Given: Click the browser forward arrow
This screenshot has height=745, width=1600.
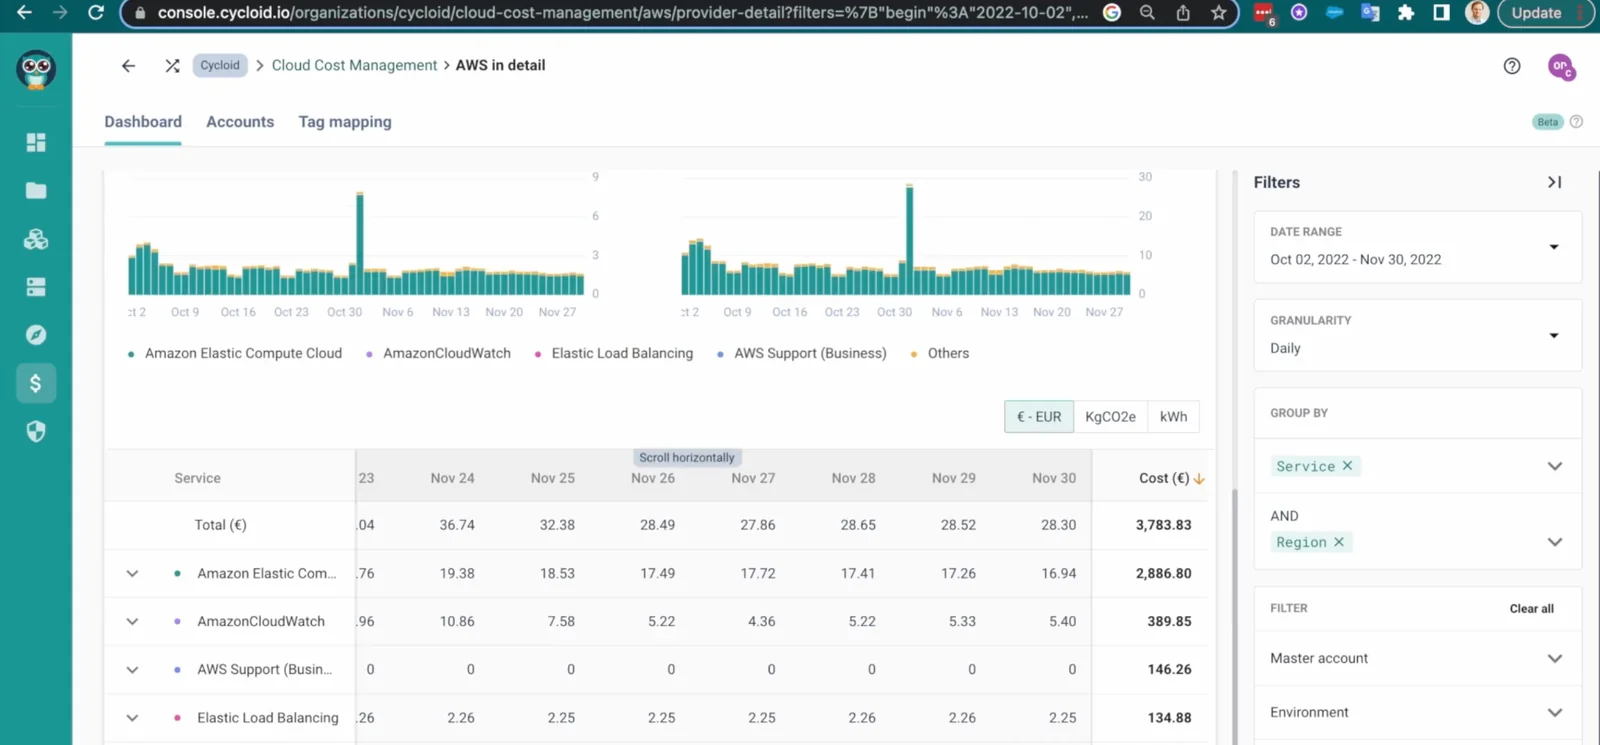Looking at the screenshot, I should pyautogui.click(x=60, y=12).
